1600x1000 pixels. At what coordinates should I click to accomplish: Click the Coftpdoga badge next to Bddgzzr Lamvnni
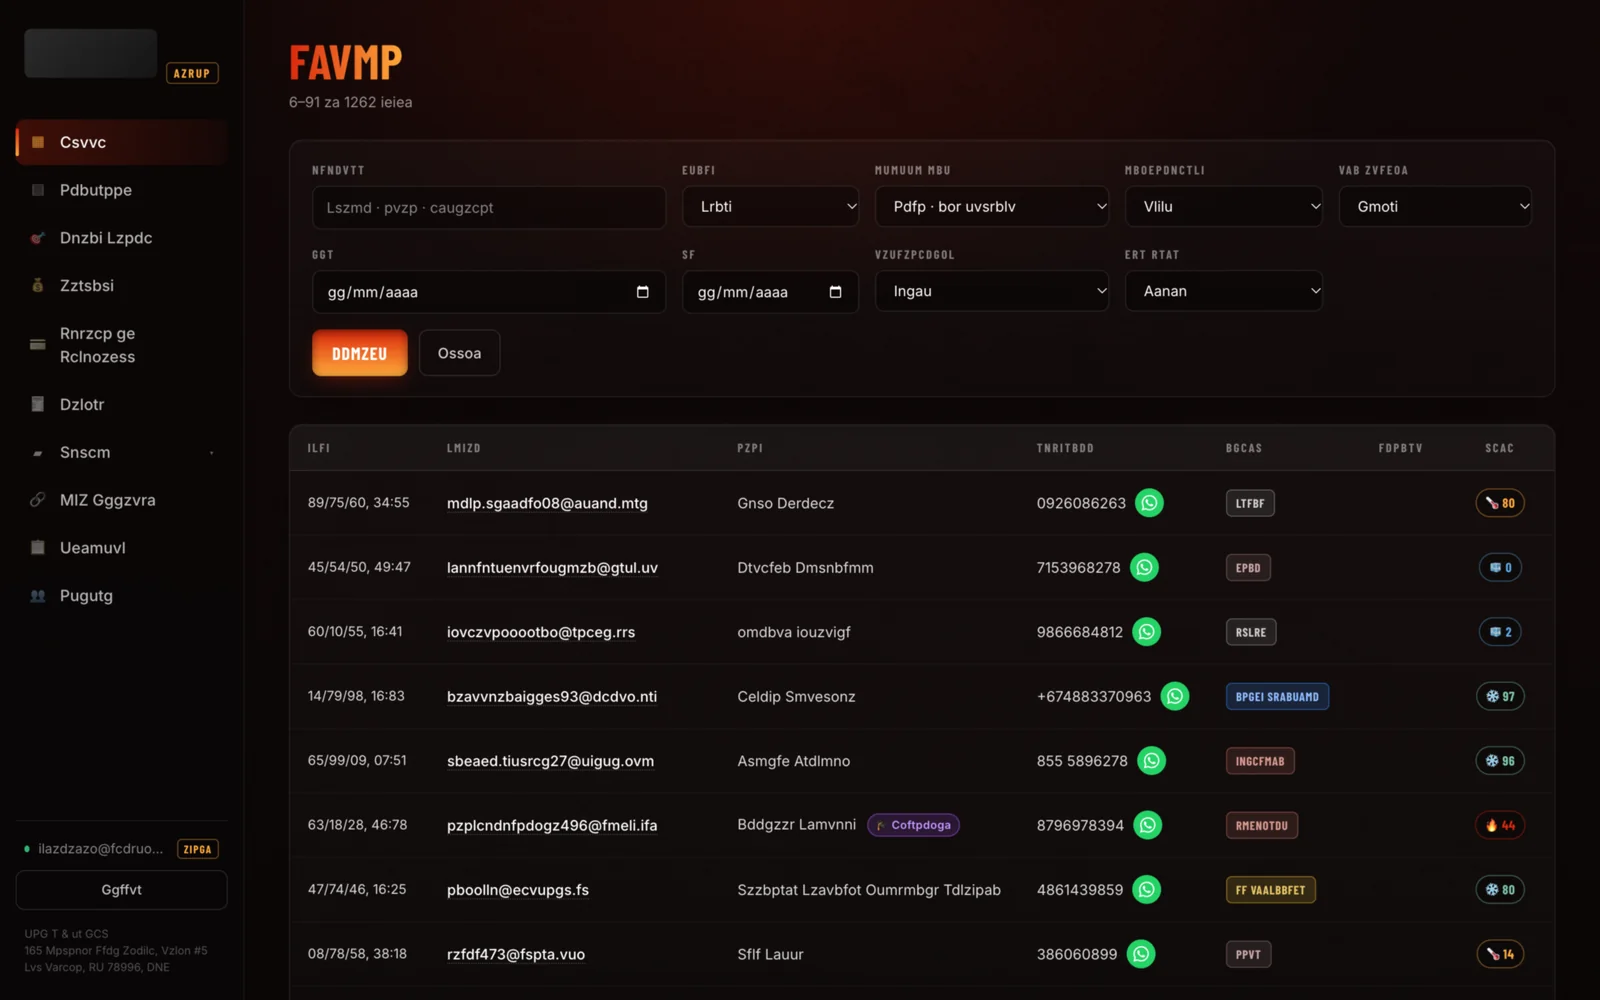click(x=913, y=825)
